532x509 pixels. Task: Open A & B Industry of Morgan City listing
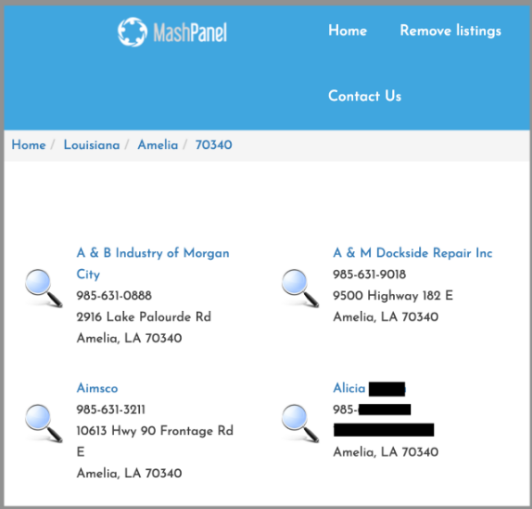click(x=153, y=264)
